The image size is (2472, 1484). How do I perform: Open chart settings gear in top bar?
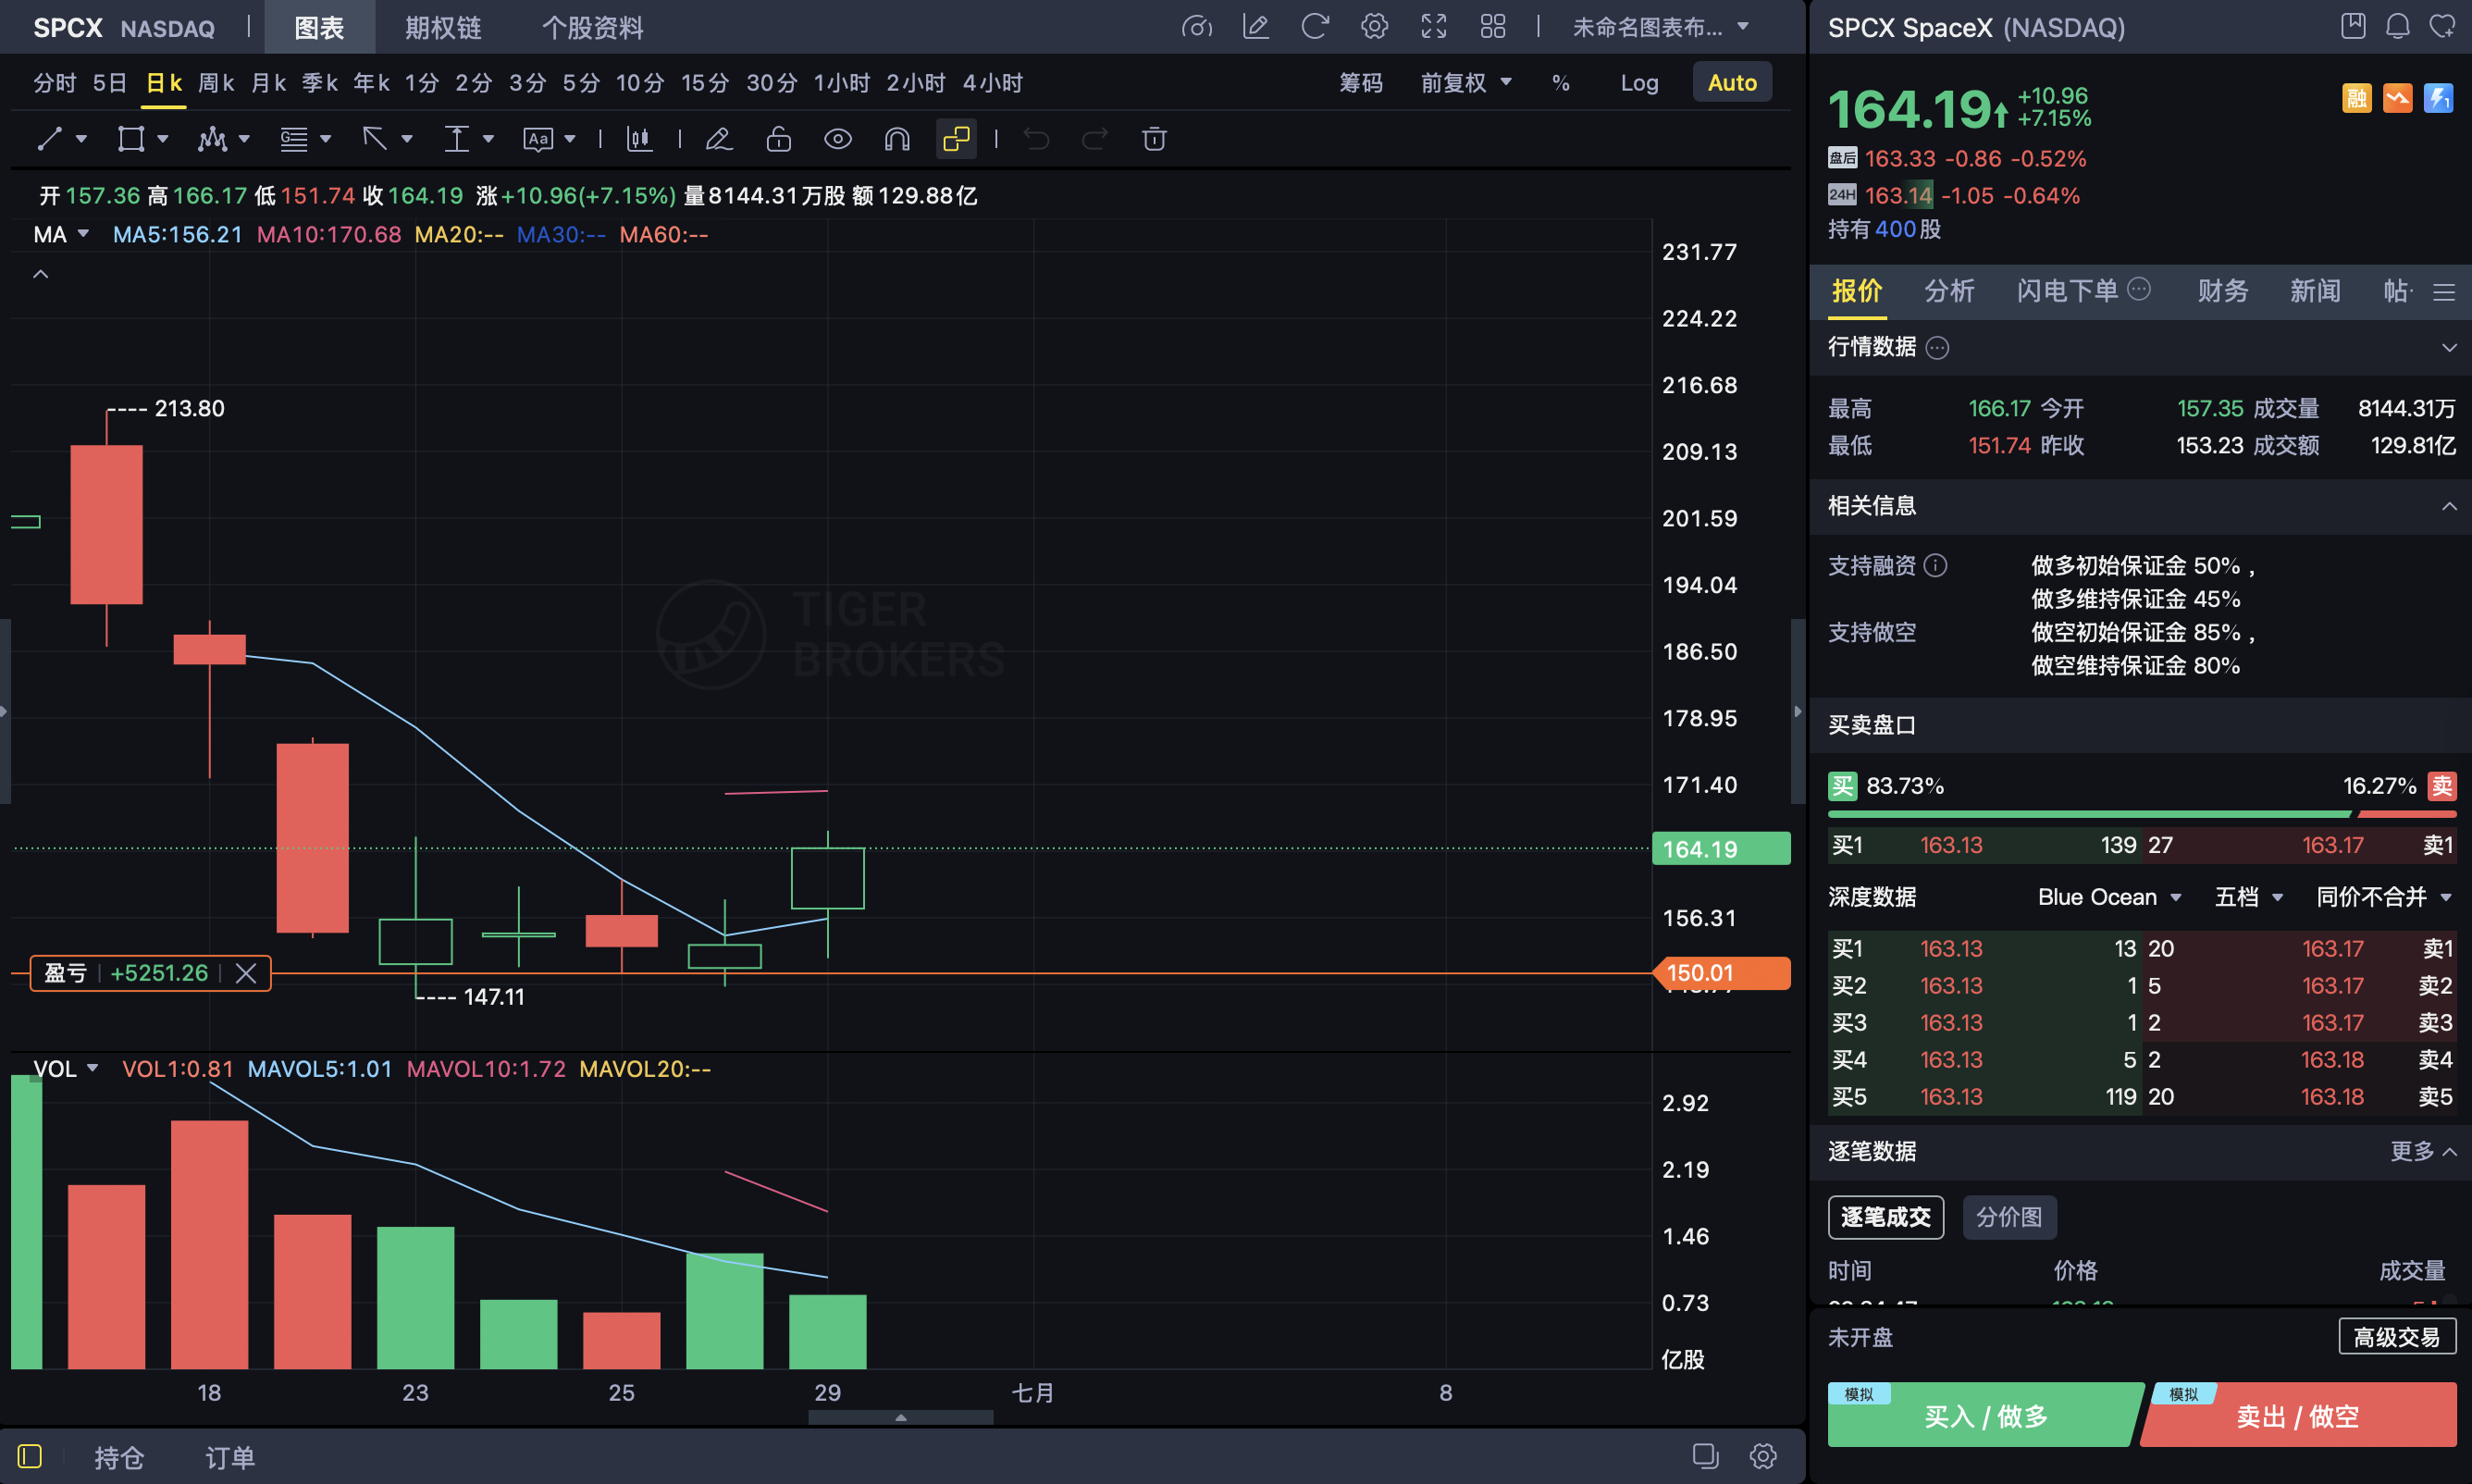1375,27
